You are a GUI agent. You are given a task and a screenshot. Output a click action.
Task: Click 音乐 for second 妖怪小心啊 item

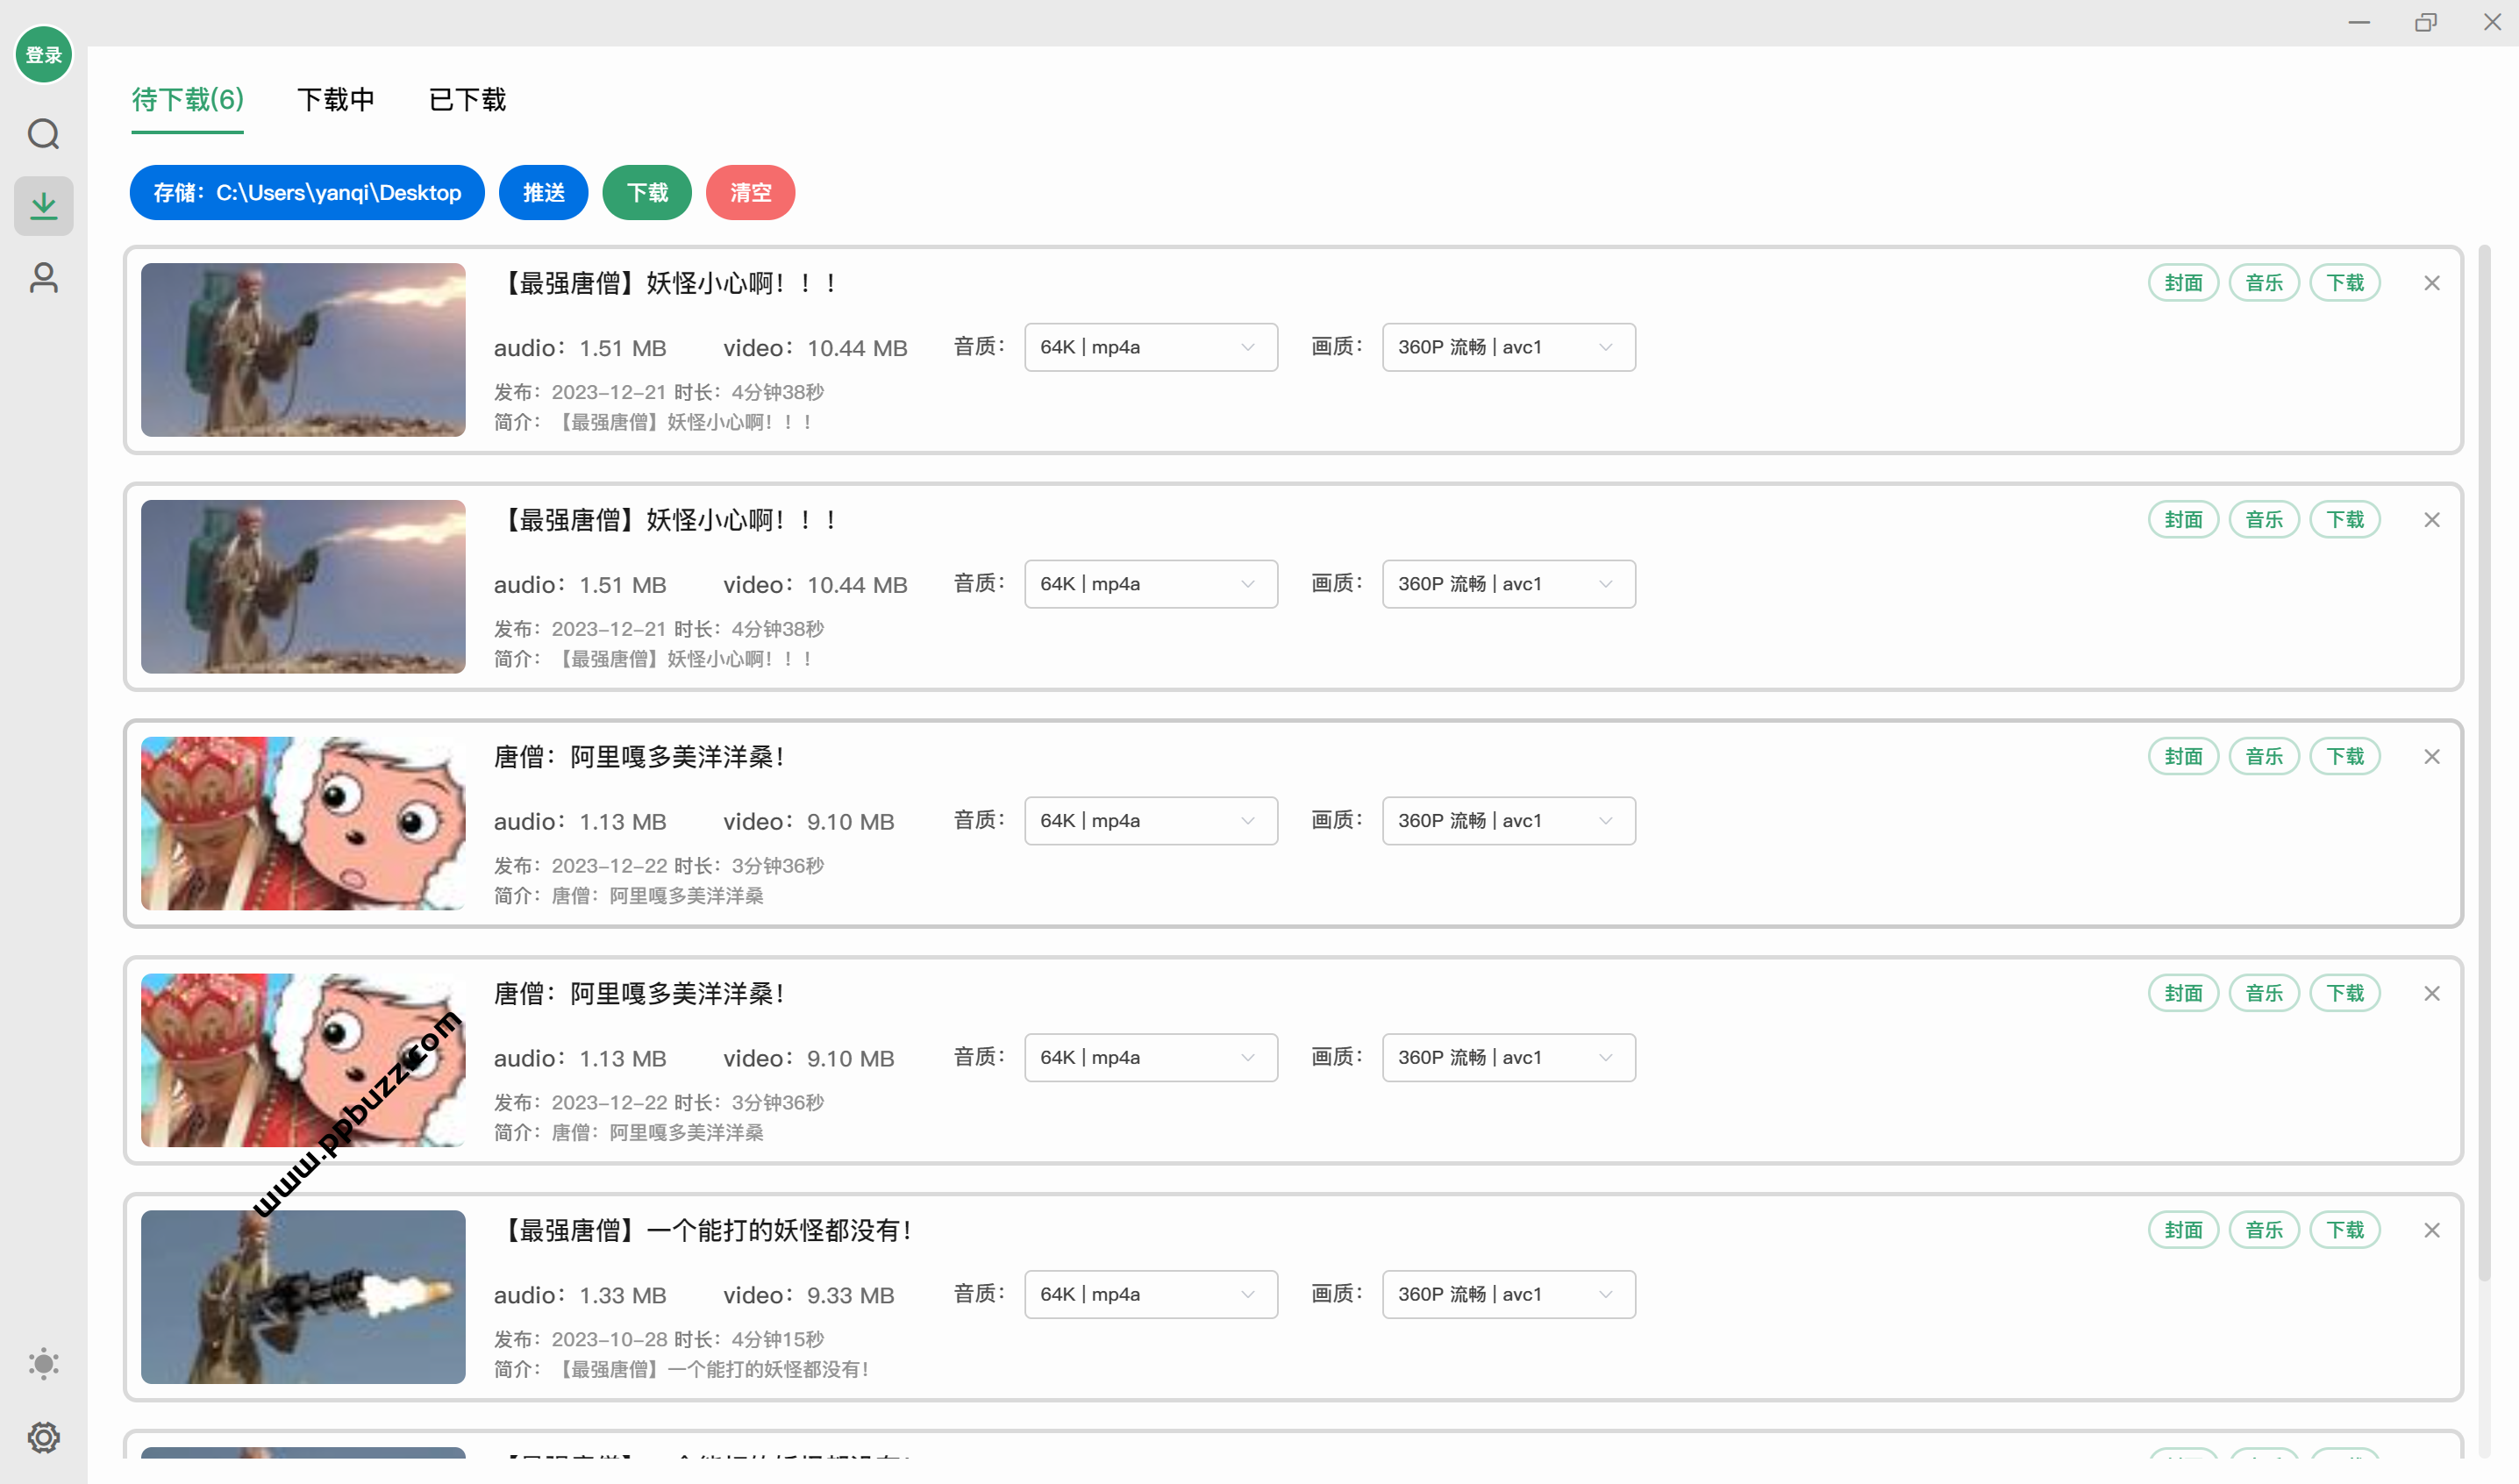pyautogui.click(x=2264, y=520)
